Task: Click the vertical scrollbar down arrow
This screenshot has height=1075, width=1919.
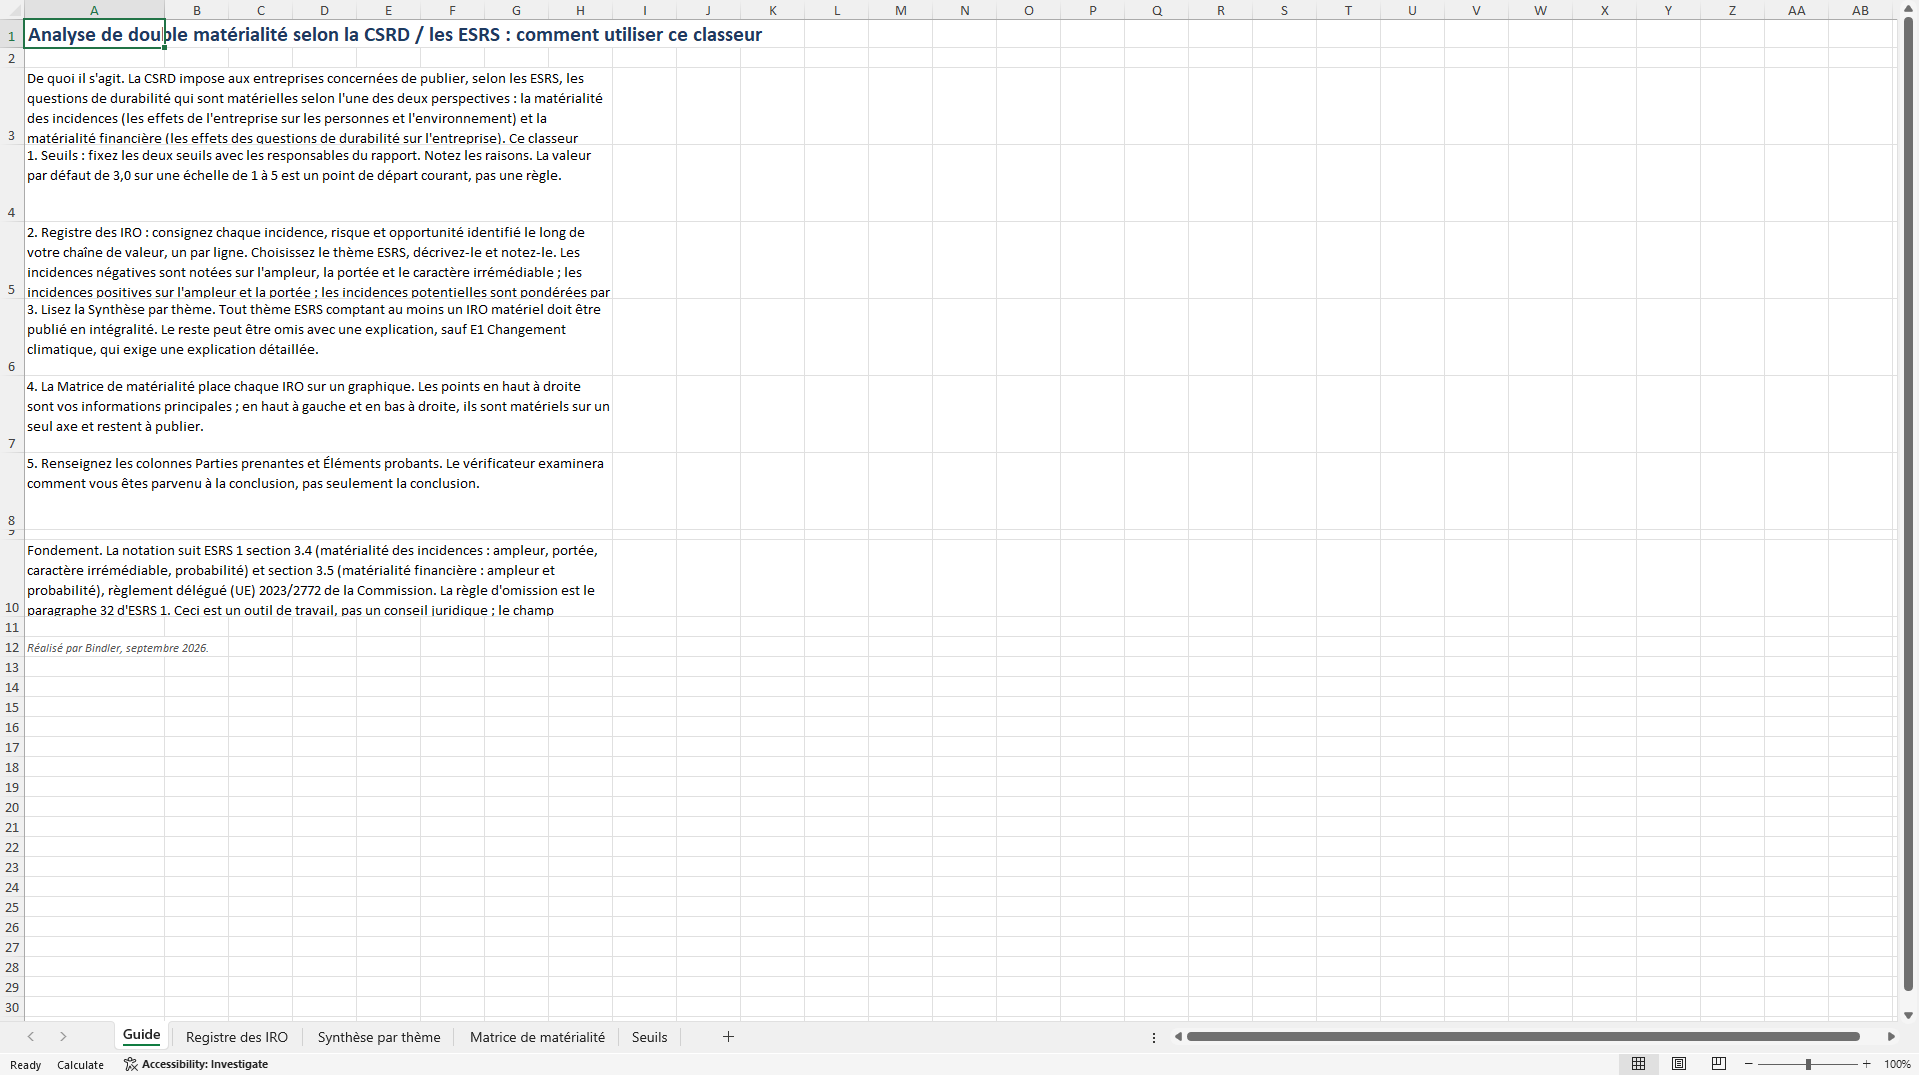Action: coord(1908,1015)
